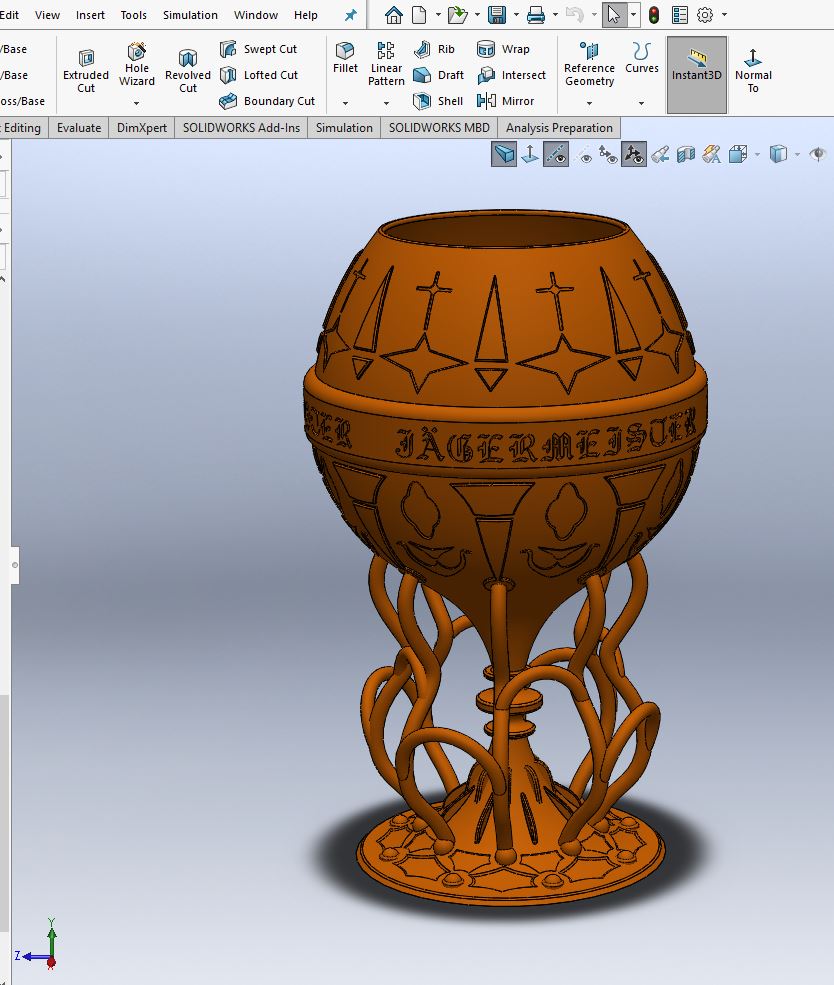Image resolution: width=834 pixels, height=985 pixels.
Task: Open a file with folder icon
Action: click(x=457, y=14)
